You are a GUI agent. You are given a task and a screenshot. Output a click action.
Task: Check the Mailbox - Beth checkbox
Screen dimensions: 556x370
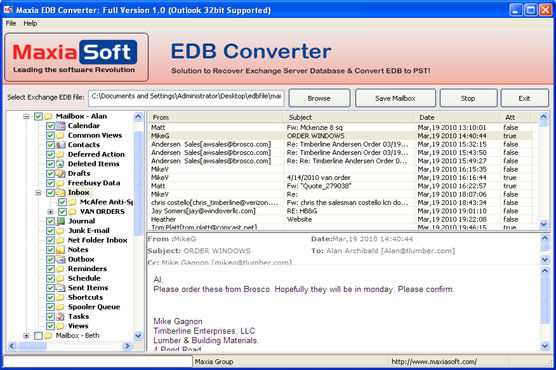click(x=38, y=336)
